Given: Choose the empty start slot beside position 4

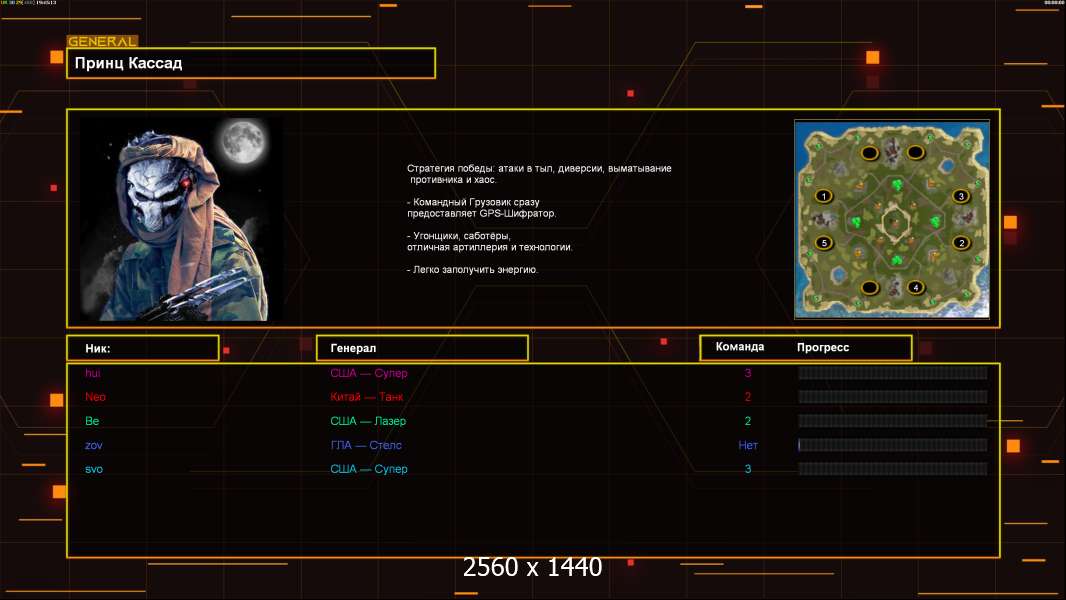Looking at the screenshot, I should [x=870, y=288].
